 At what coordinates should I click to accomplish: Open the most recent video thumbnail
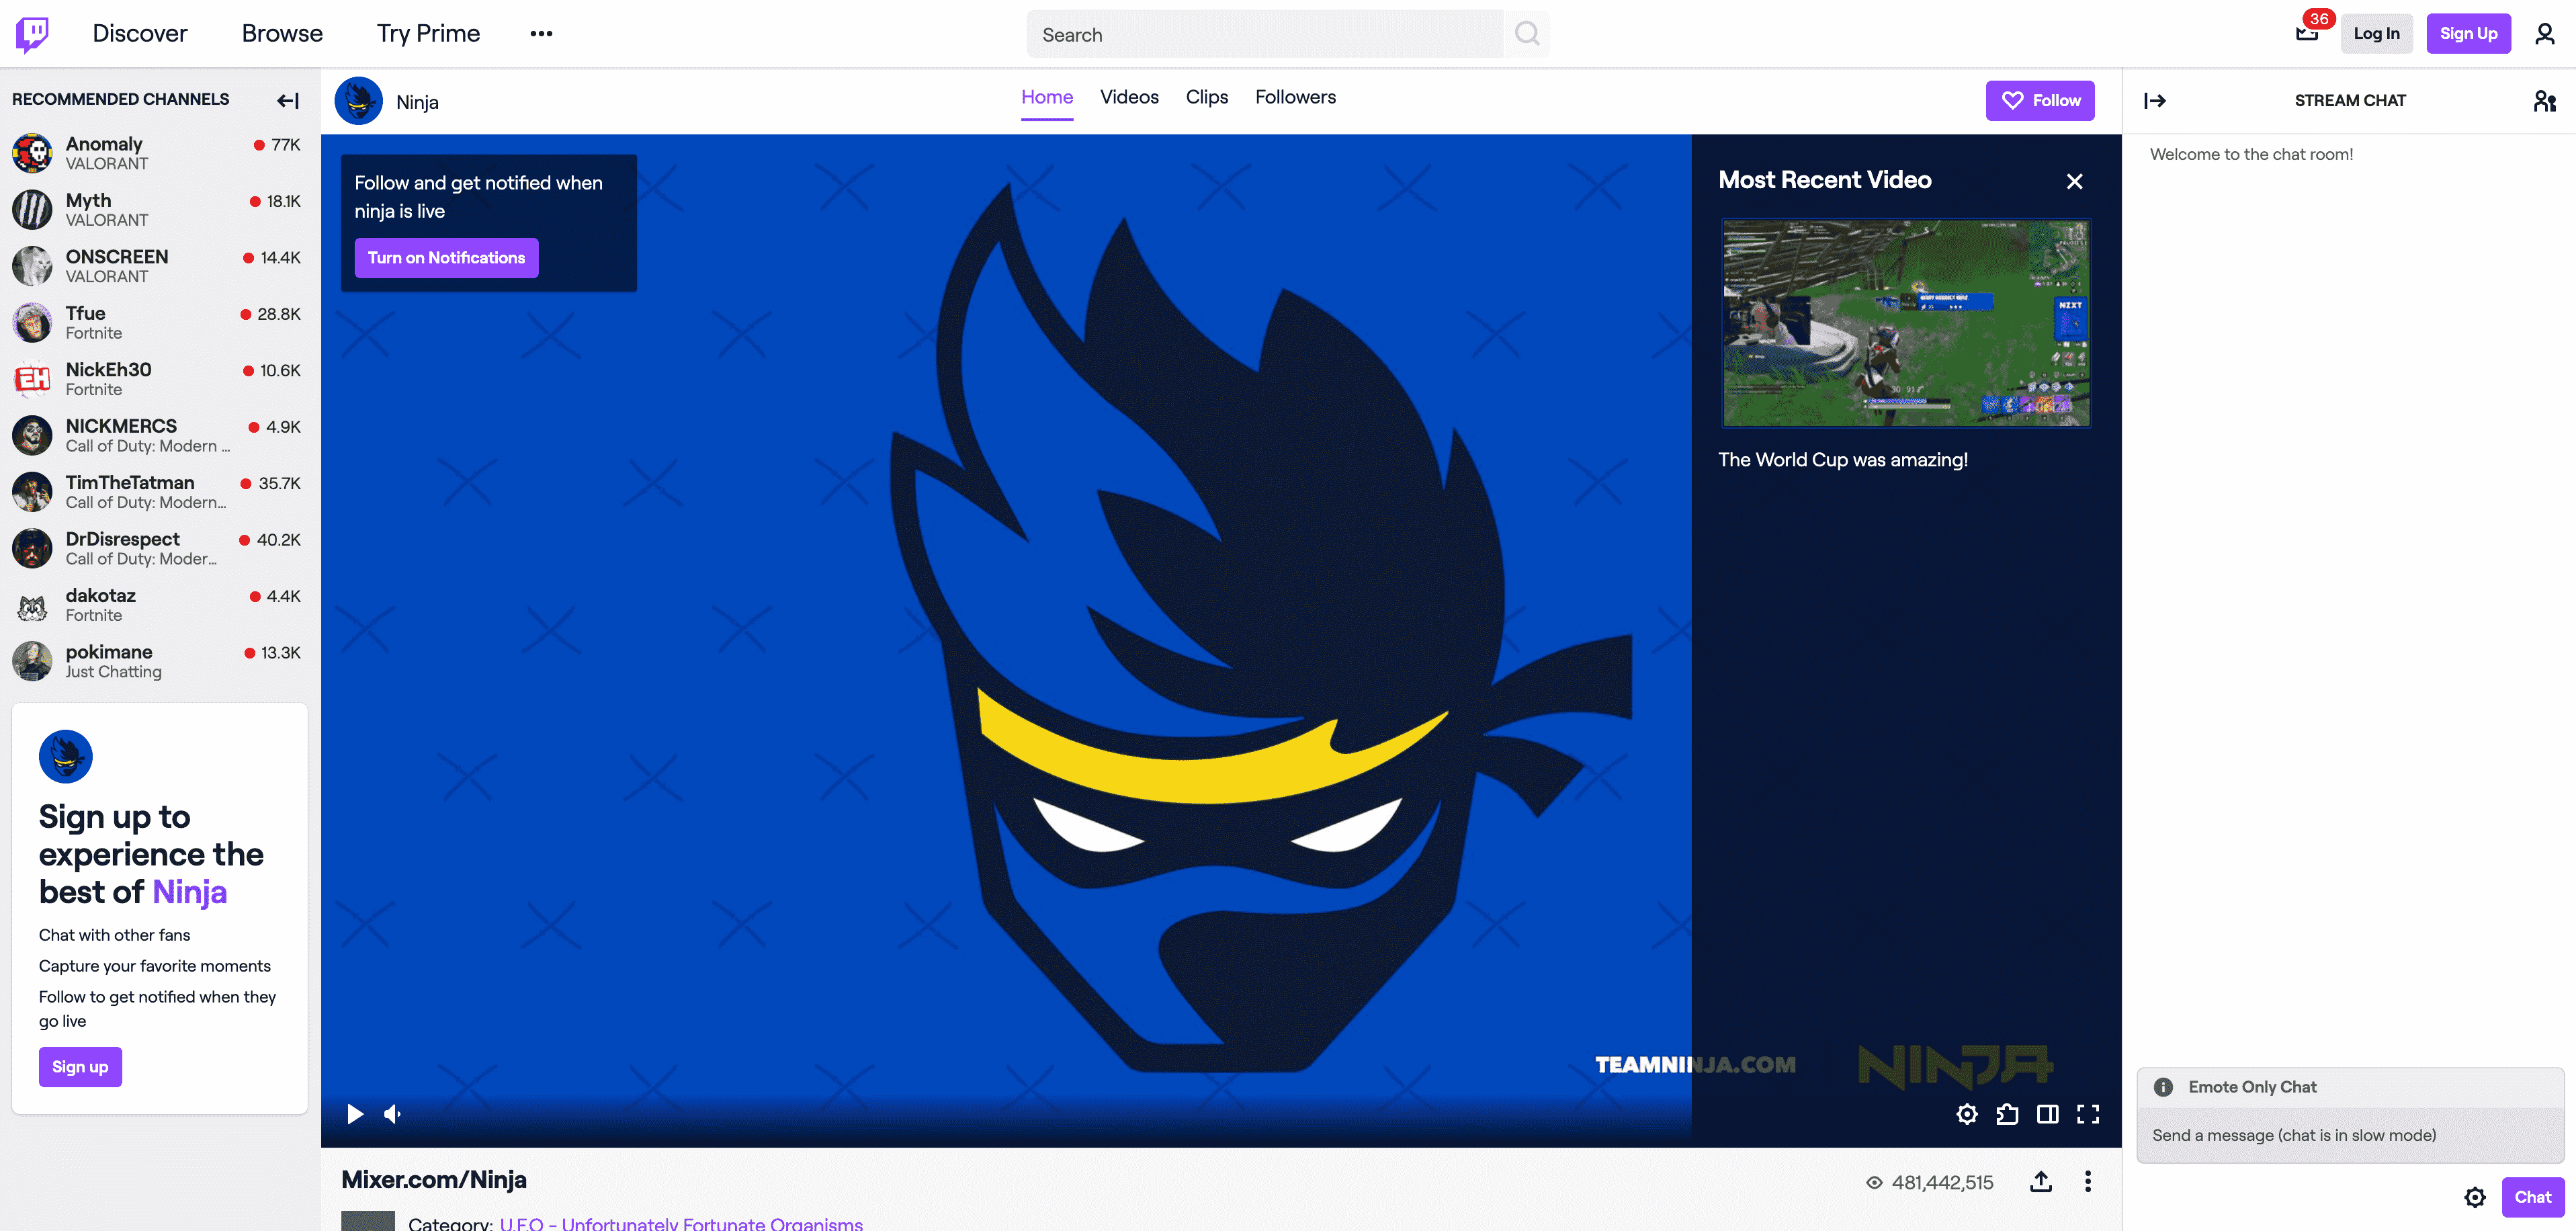pos(1906,323)
